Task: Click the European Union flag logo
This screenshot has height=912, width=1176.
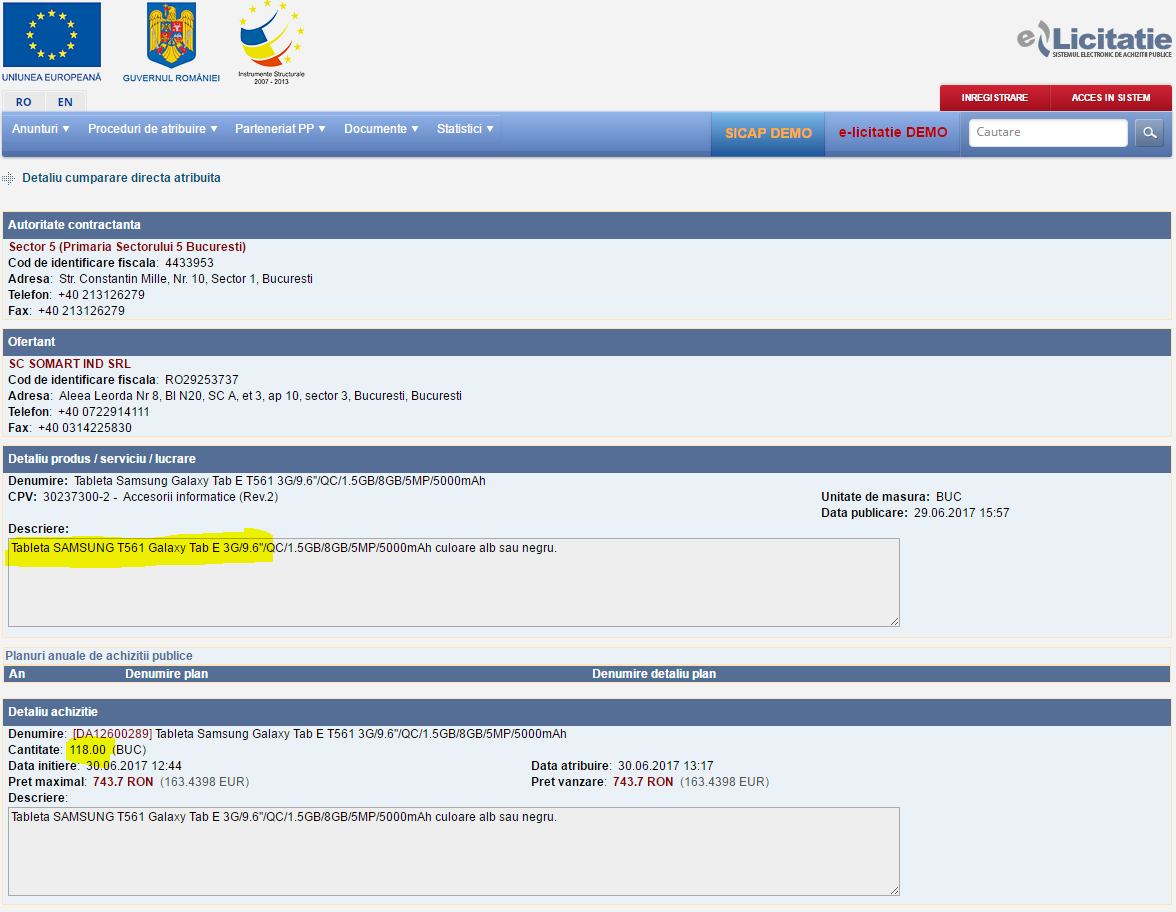Action: tap(52, 35)
